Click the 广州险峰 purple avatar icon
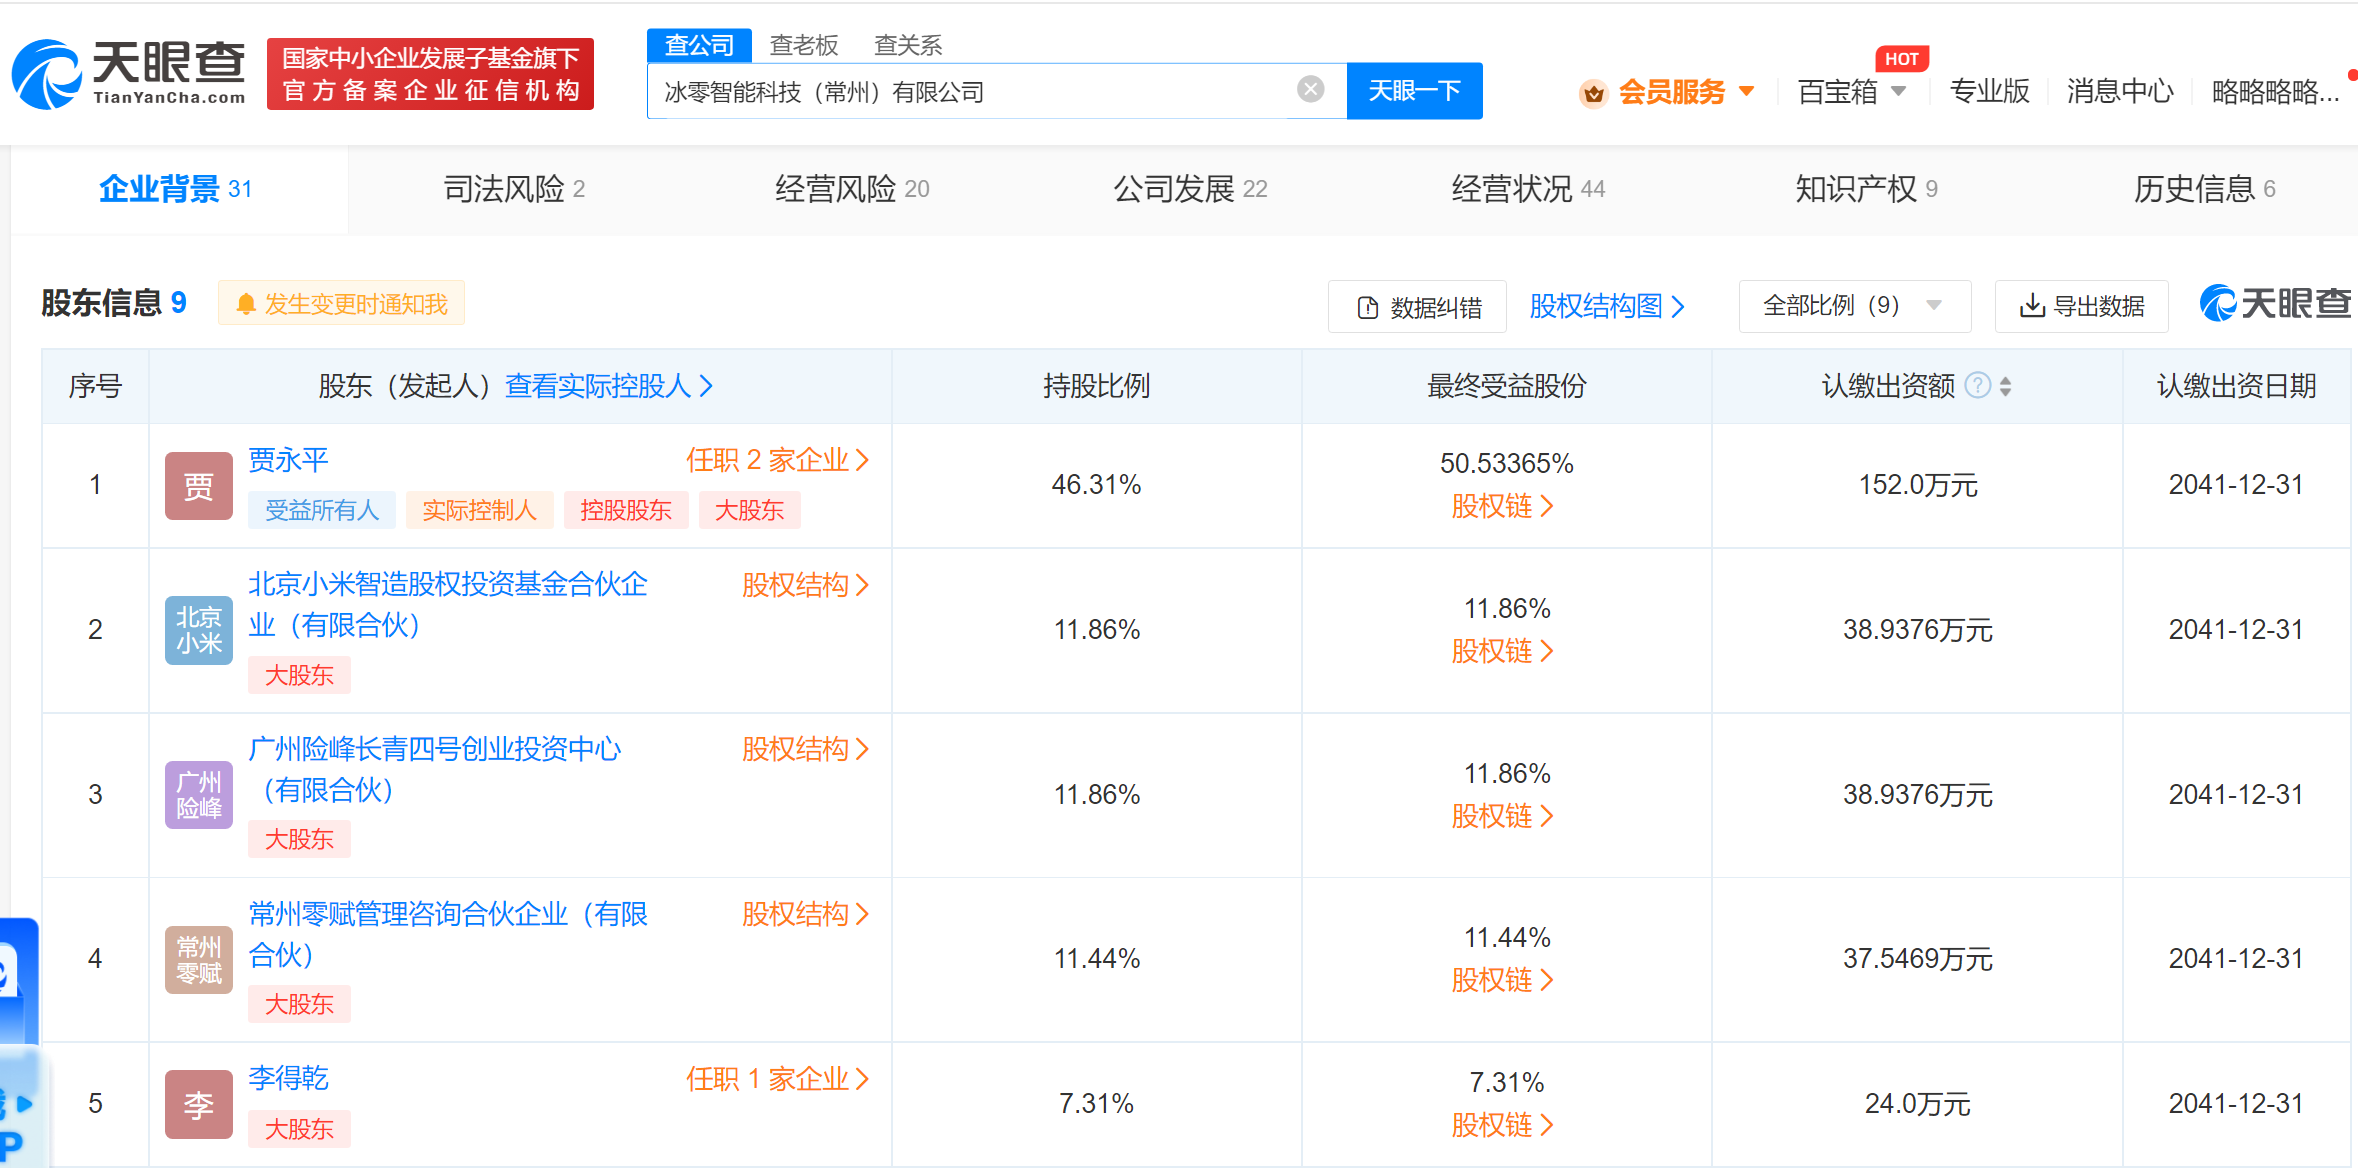 pyautogui.click(x=199, y=795)
